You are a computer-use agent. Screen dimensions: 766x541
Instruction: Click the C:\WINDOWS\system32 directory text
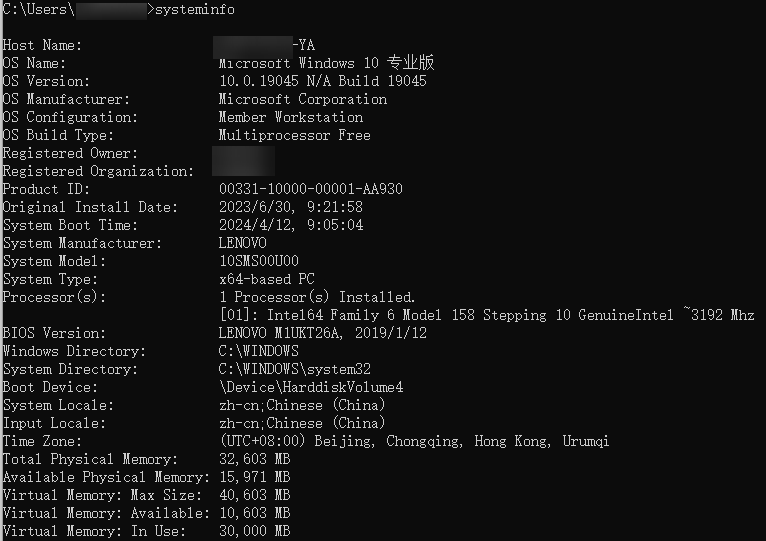(294, 369)
